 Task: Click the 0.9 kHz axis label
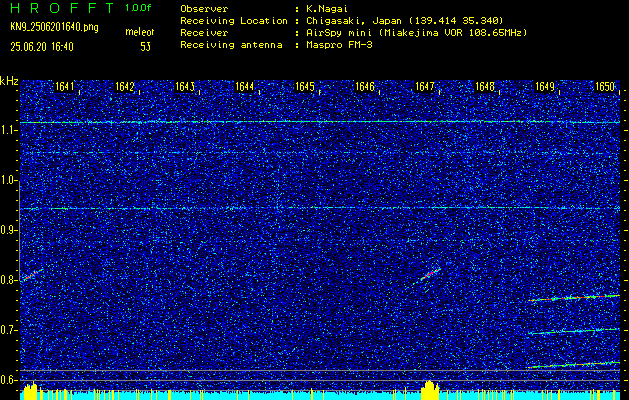click(x=8, y=230)
